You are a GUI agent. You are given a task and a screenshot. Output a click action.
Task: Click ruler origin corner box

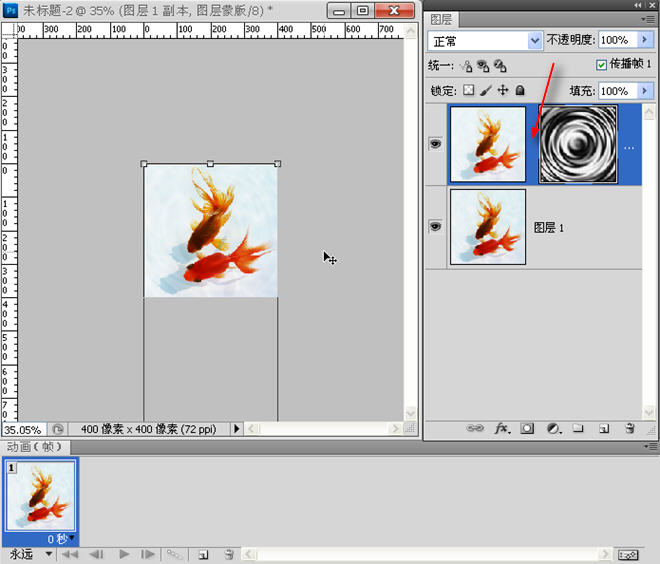click(9, 30)
